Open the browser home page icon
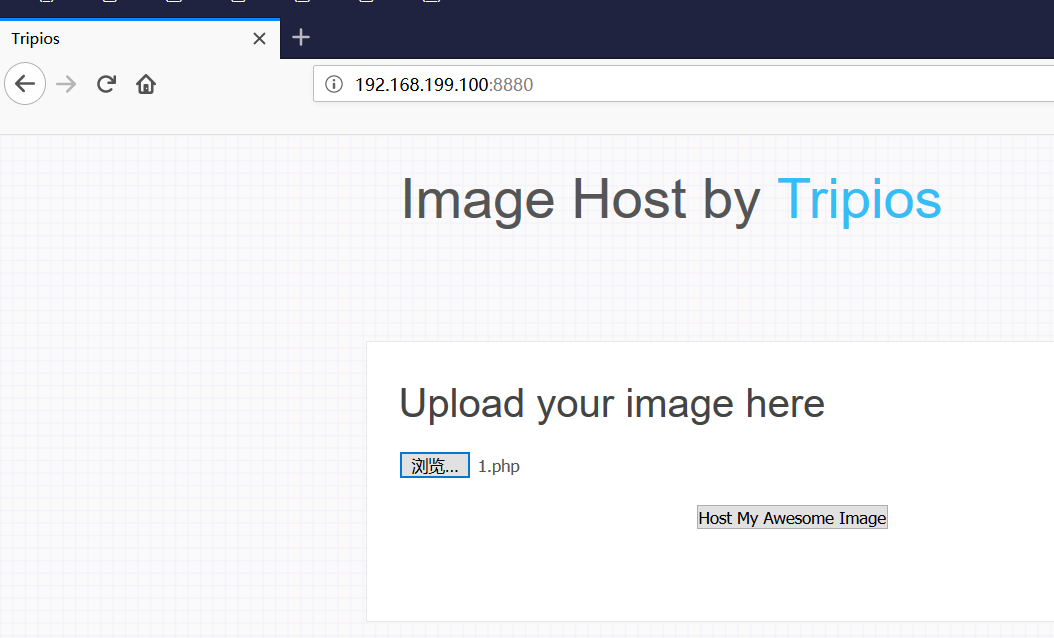This screenshot has height=638, width=1054. pos(146,84)
